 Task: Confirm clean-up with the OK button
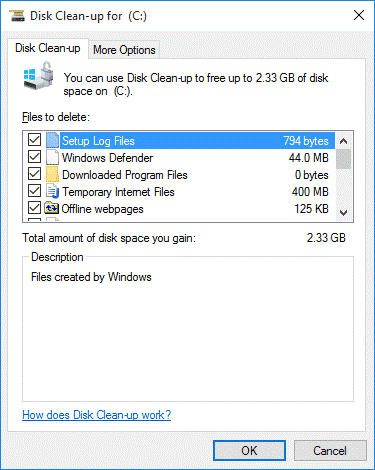(x=249, y=451)
